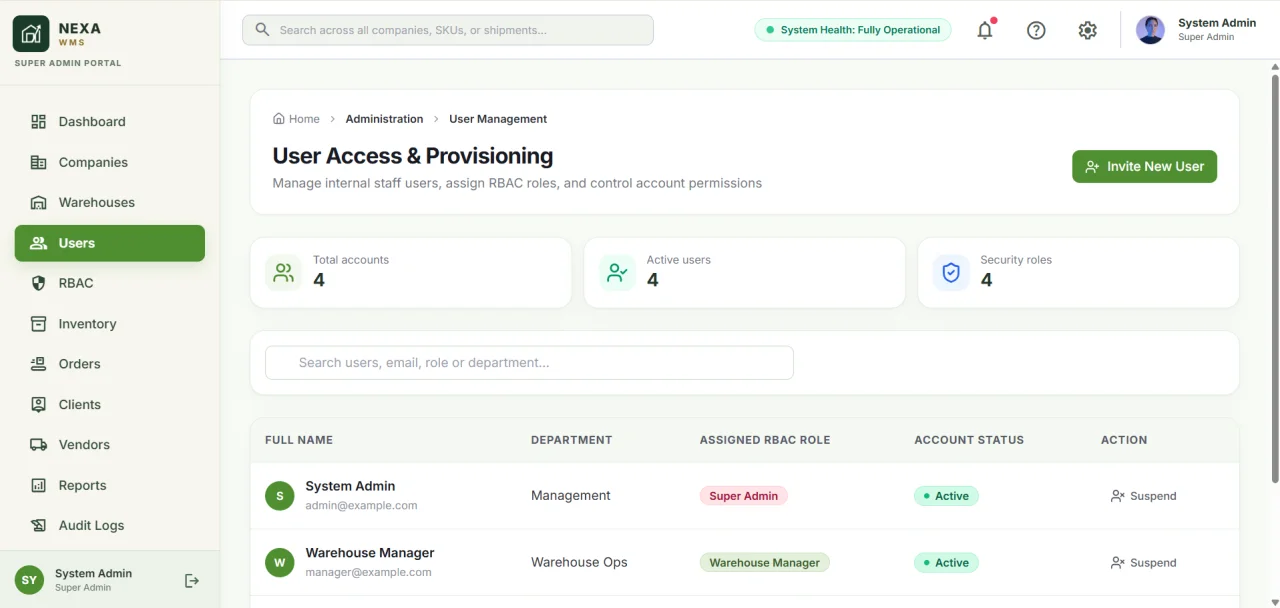1280x608 pixels.
Task: Click the Dashboard grid icon
Action: coord(39,122)
